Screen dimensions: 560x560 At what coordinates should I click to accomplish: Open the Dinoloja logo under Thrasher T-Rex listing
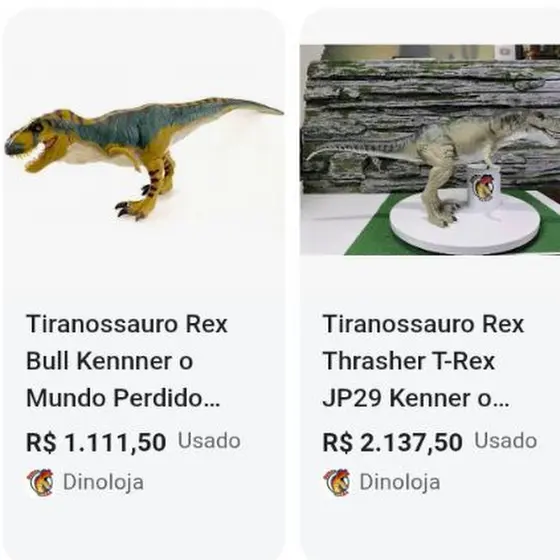coord(337,482)
